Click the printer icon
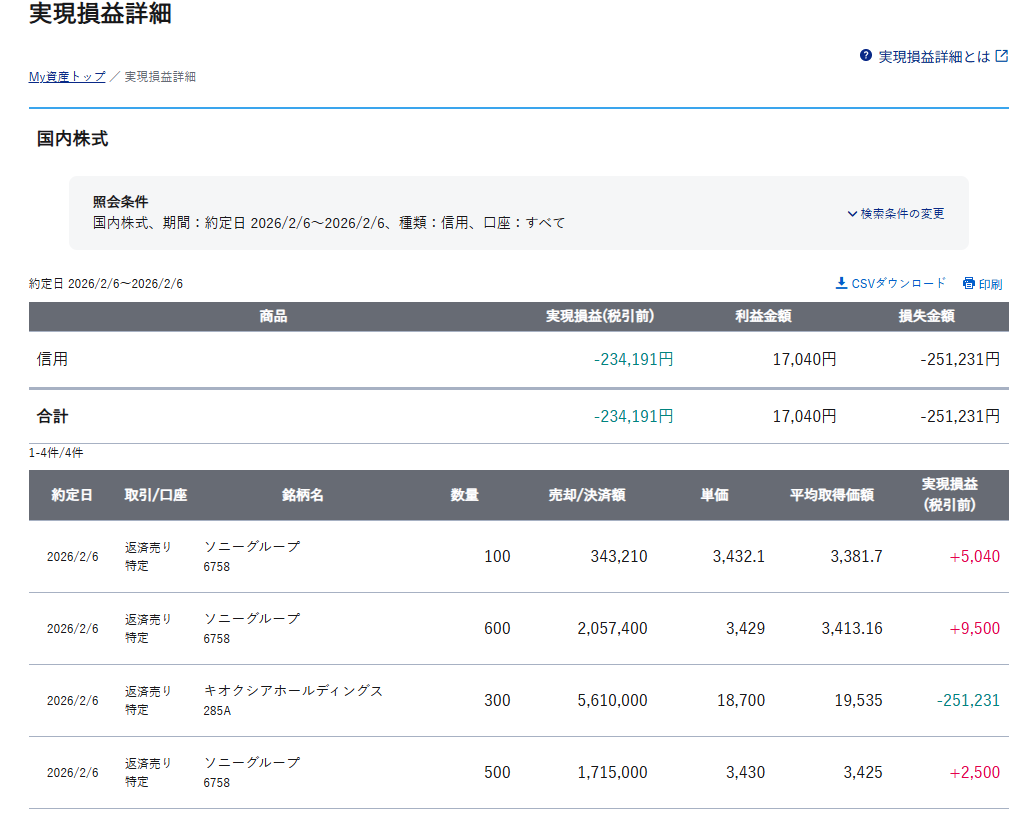The width and height of the screenshot is (1034, 821). [x=968, y=284]
